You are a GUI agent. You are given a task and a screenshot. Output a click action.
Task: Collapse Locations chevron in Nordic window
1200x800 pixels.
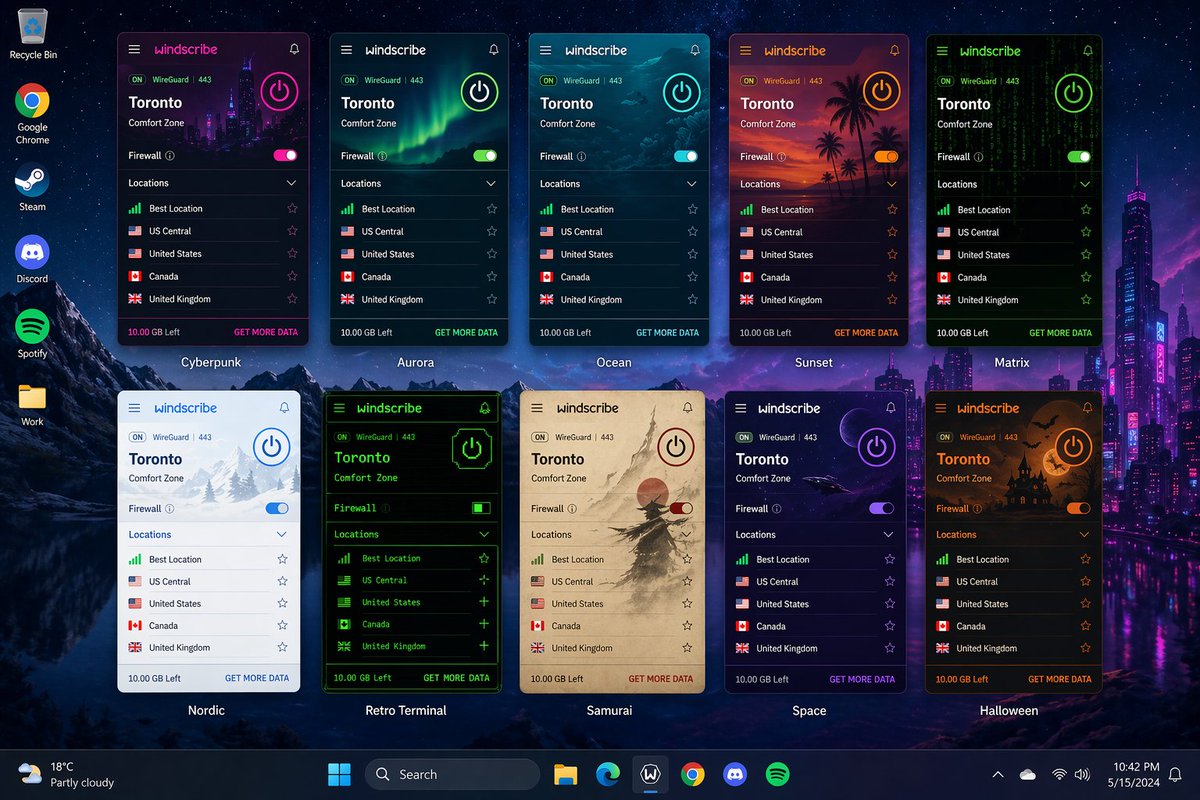(282, 535)
